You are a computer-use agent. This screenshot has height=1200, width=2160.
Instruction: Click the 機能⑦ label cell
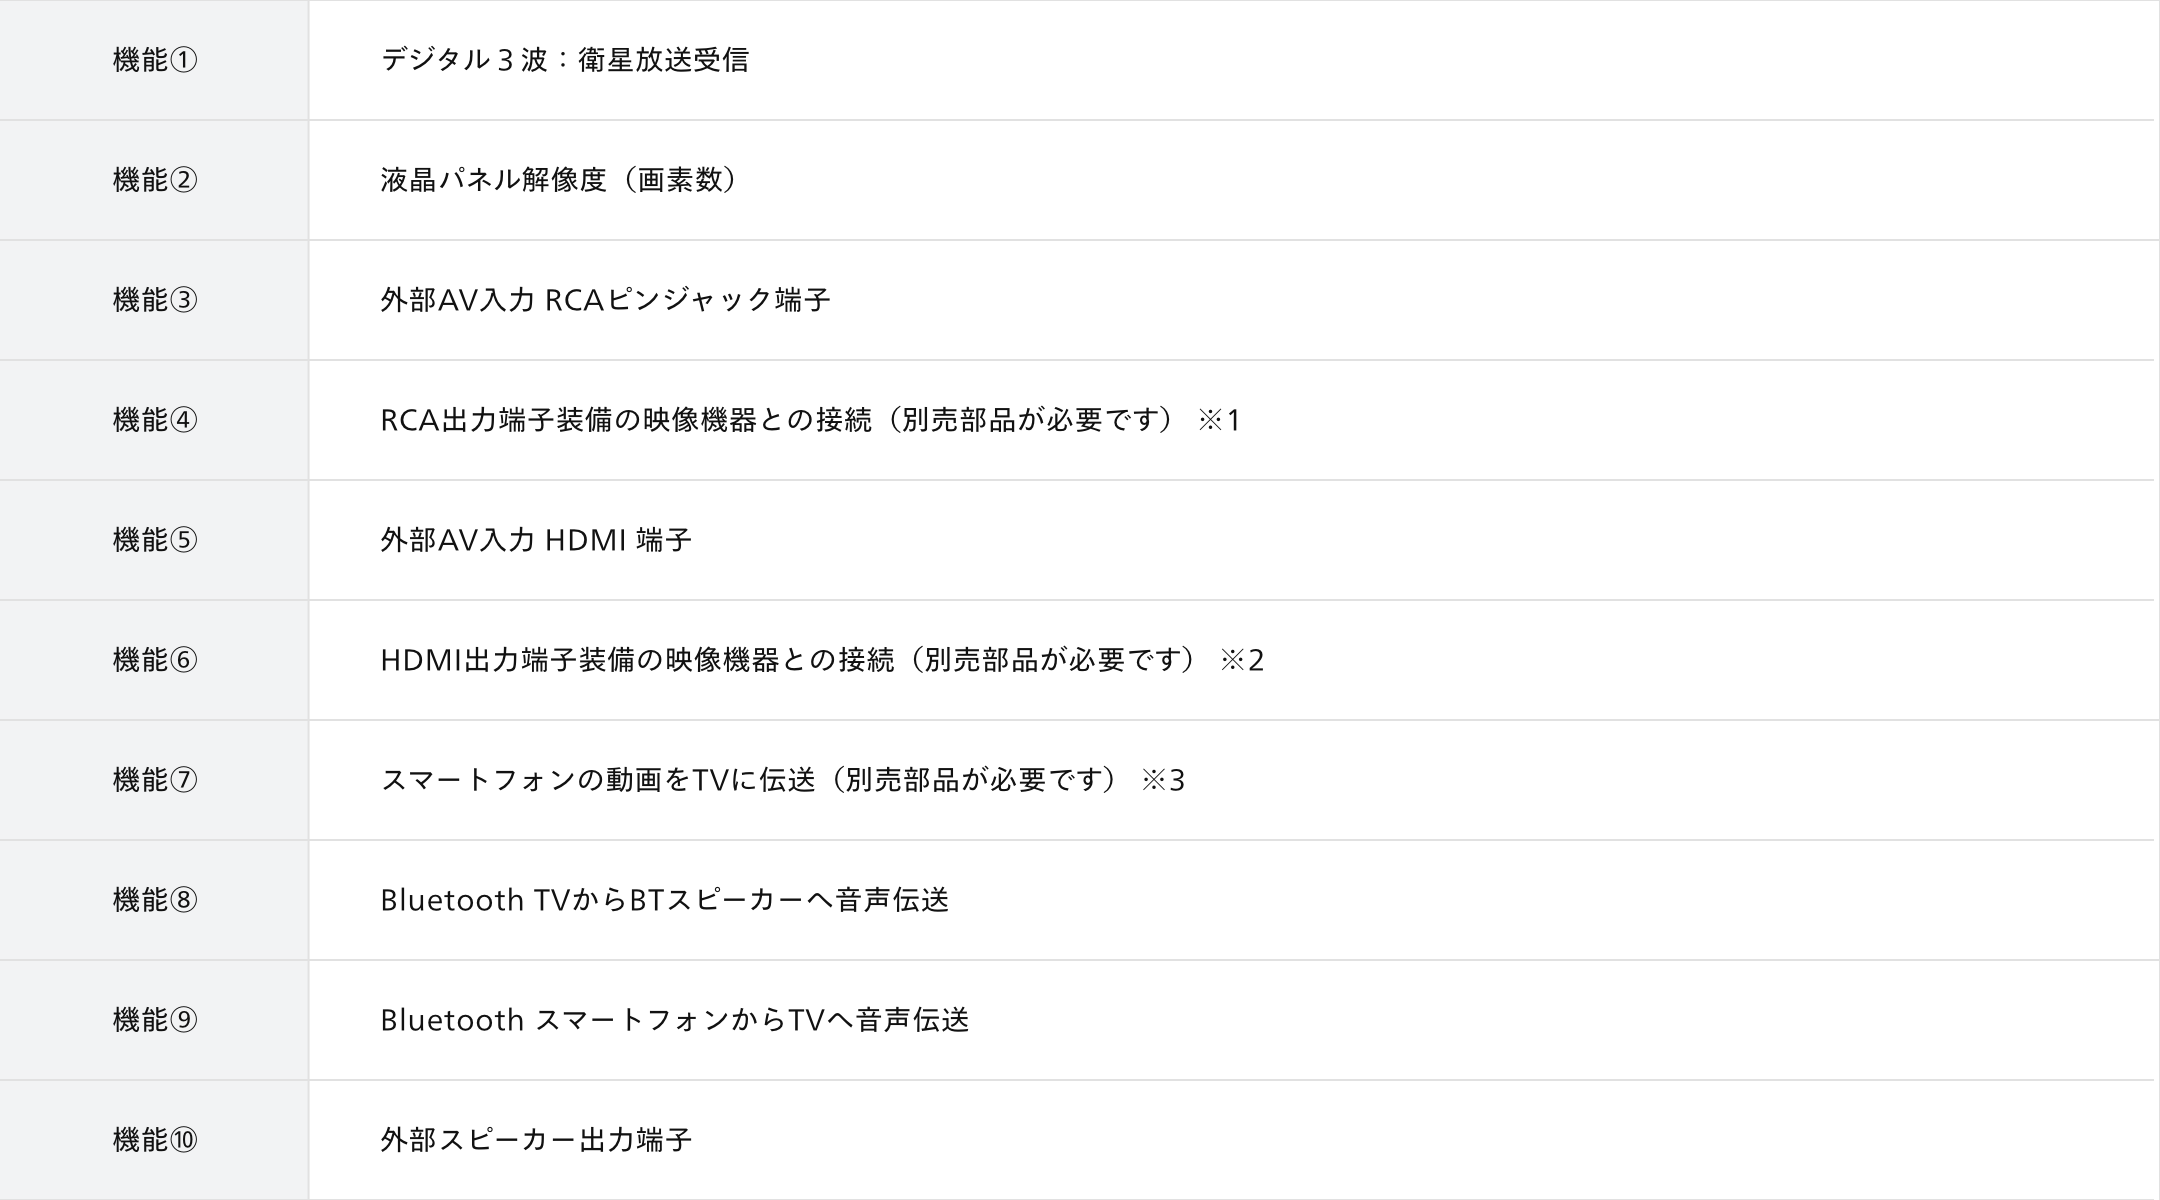point(155,780)
